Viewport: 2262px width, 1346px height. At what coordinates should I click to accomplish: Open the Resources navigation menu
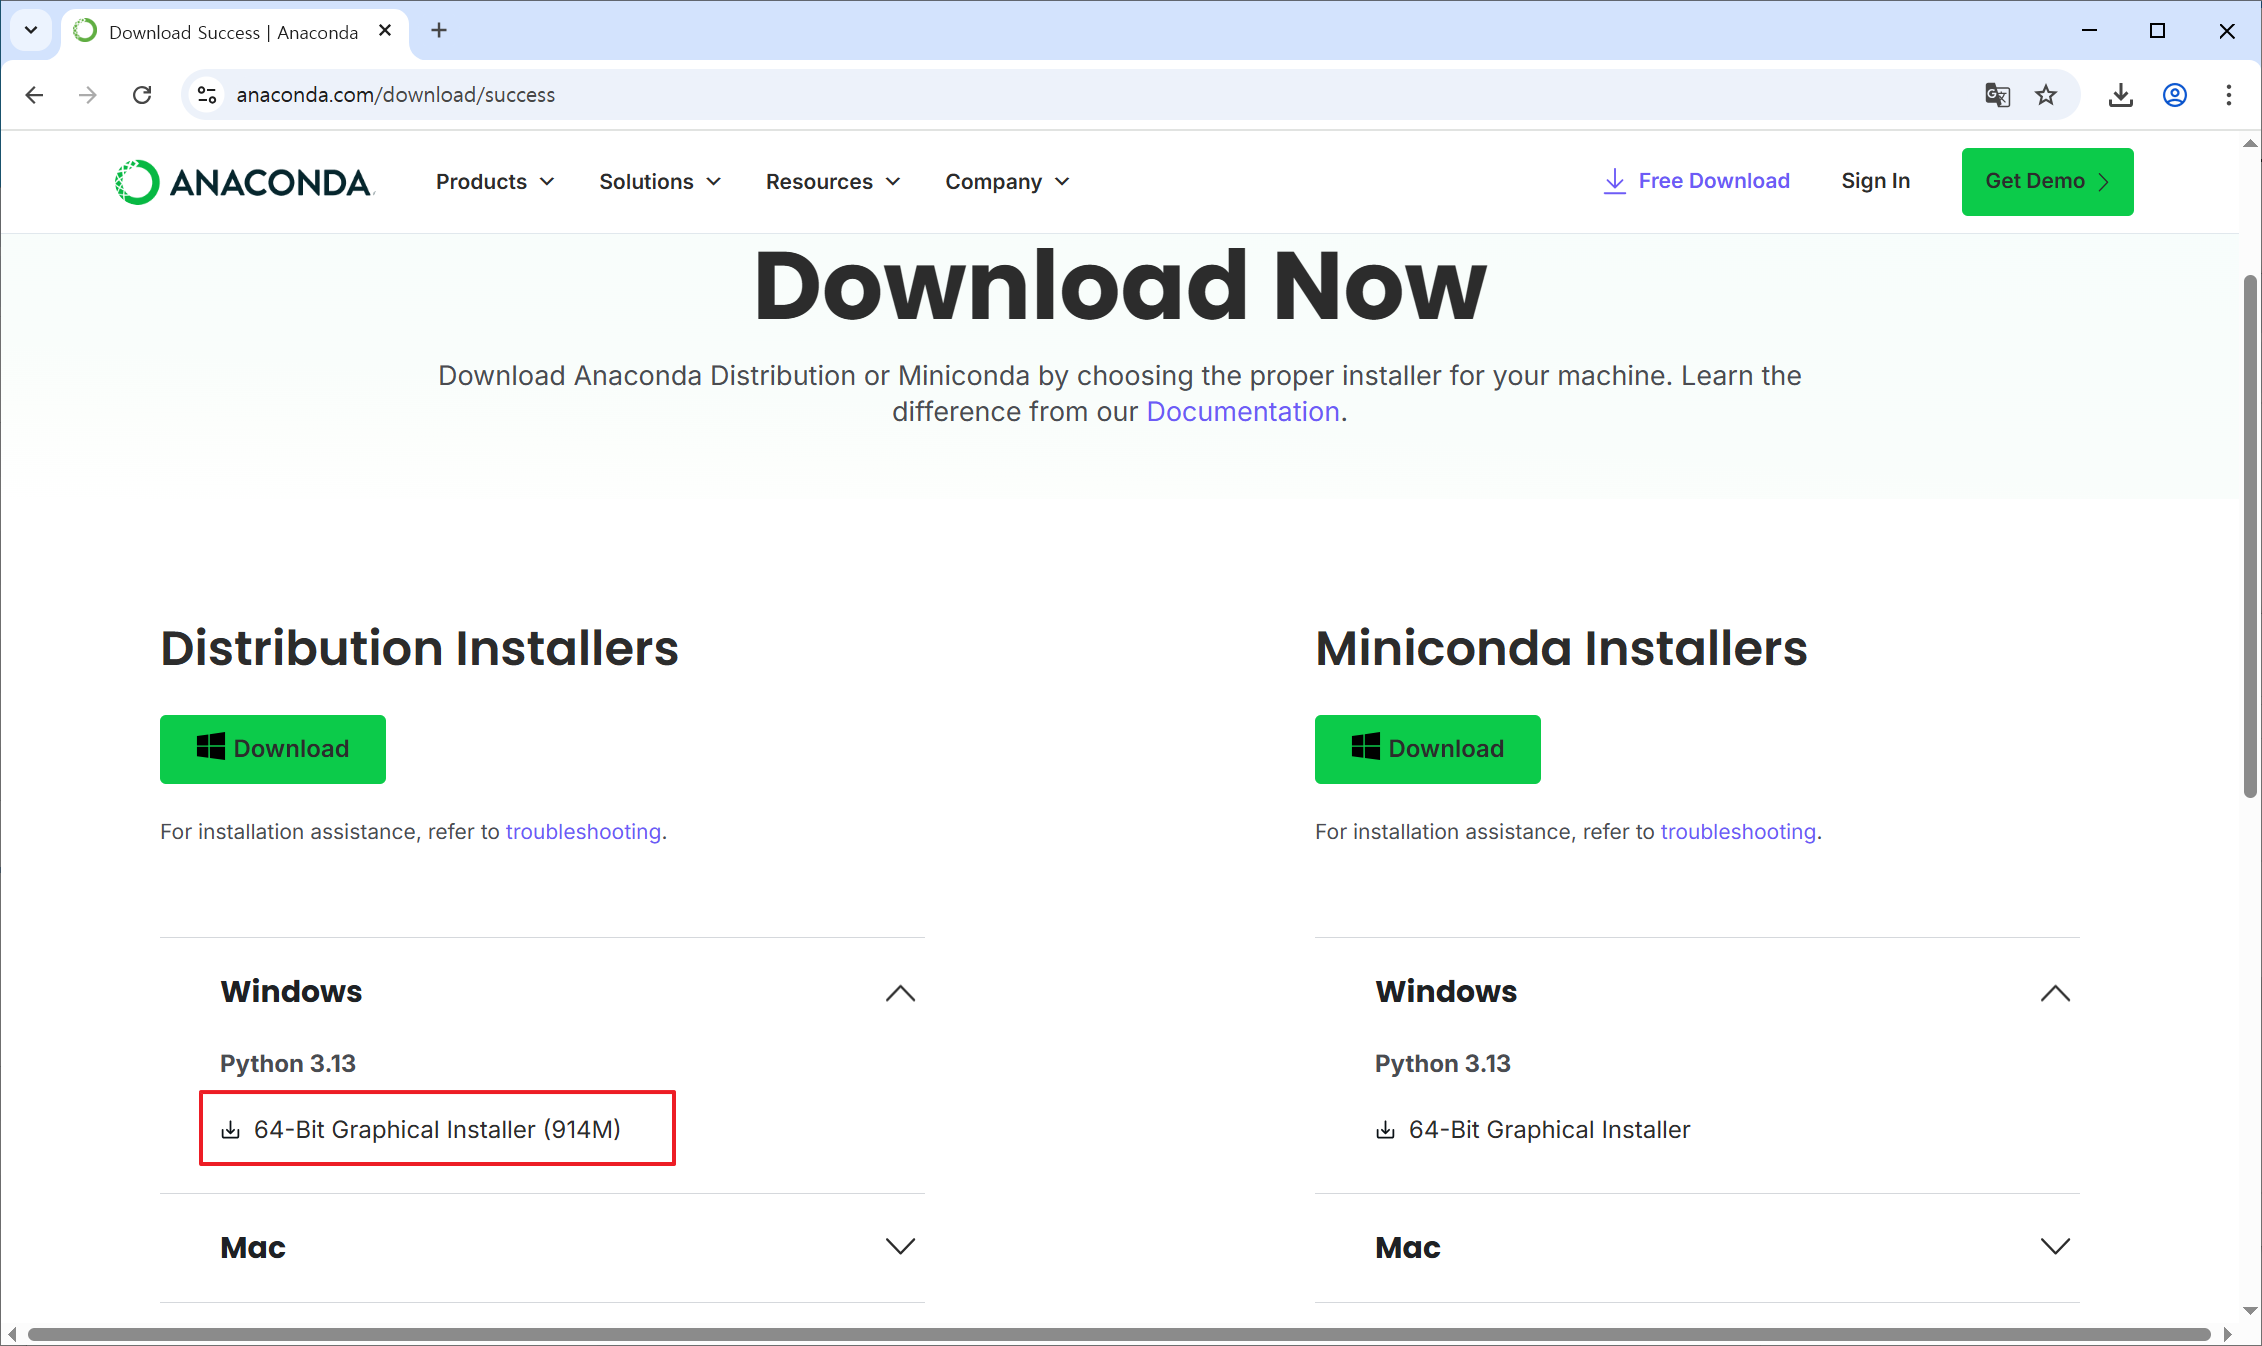tap(832, 182)
